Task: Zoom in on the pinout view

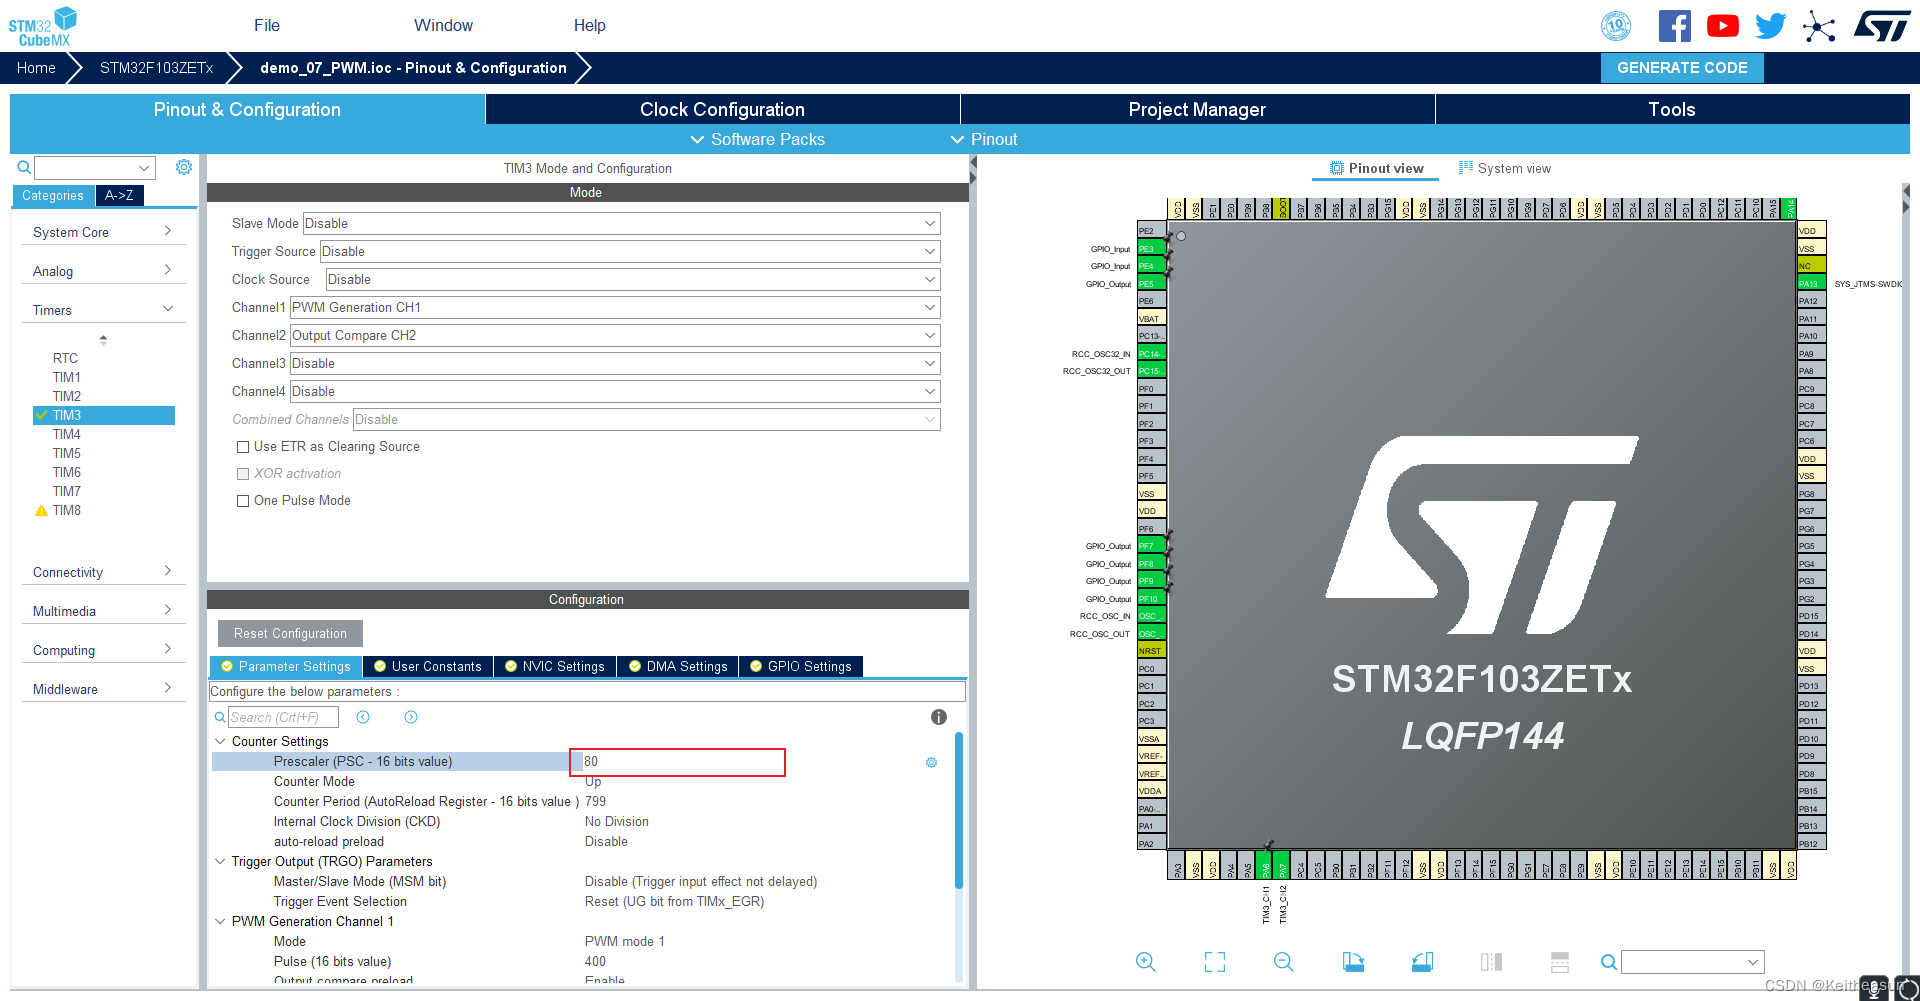Action: 1146,962
